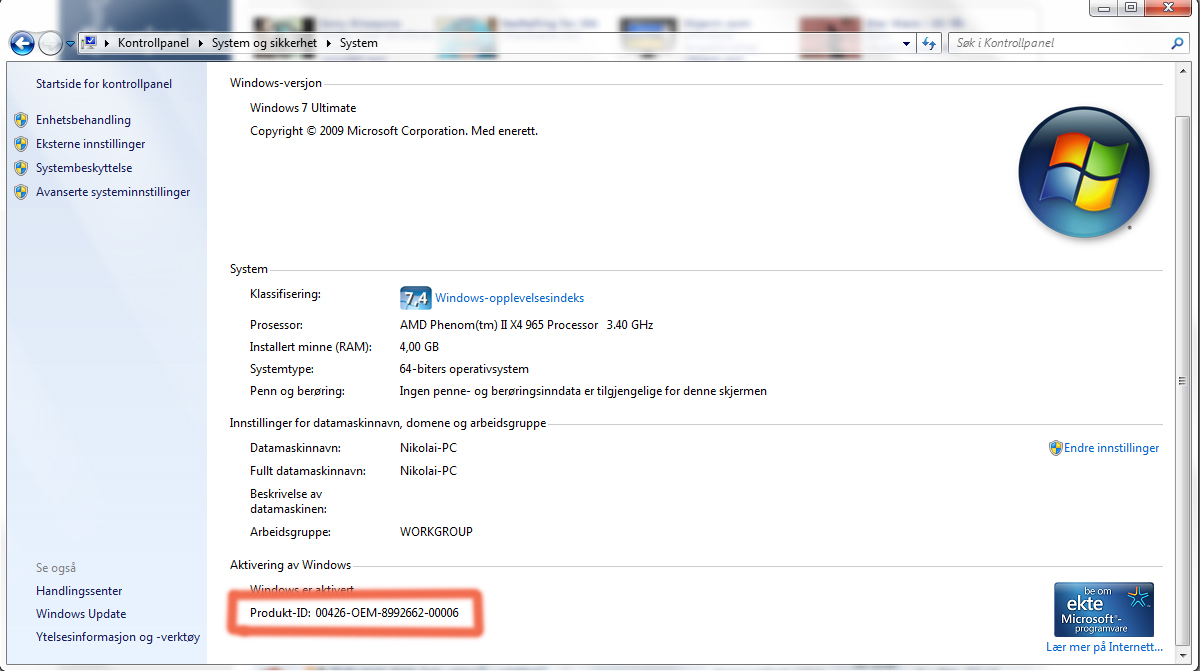Open Ytelsesinformasjon og -verktøy link
The height and width of the screenshot is (671, 1200).
(118, 637)
